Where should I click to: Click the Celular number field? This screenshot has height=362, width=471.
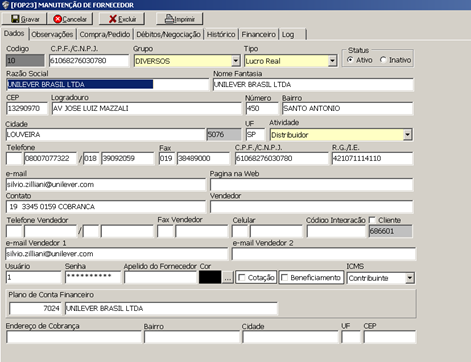(276, 231)
